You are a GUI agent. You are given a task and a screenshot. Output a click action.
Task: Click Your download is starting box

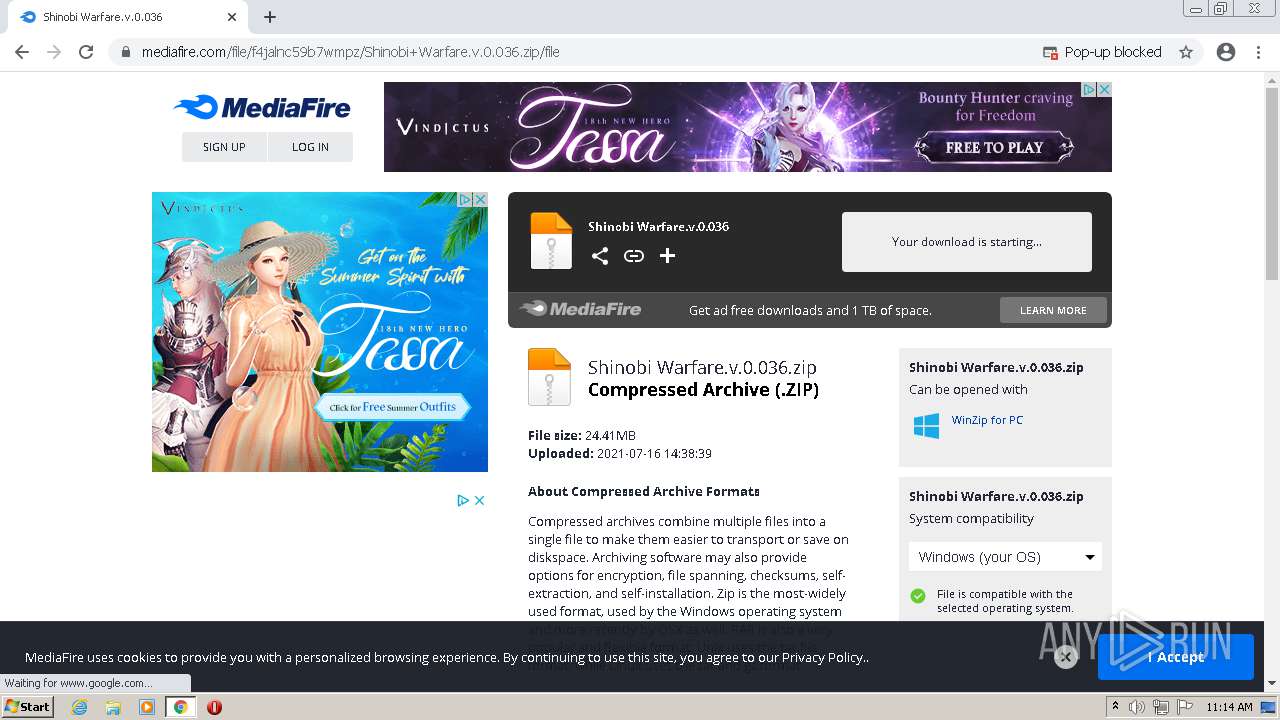coord(967,242)
